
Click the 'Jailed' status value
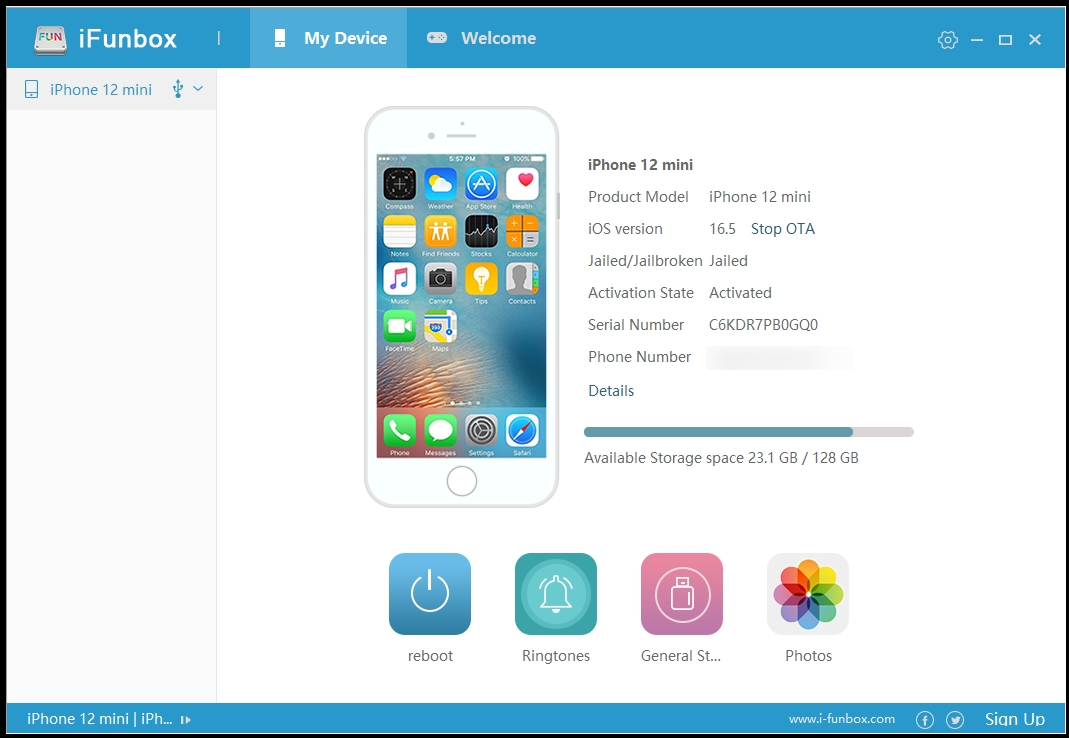(x=728, y=261)
